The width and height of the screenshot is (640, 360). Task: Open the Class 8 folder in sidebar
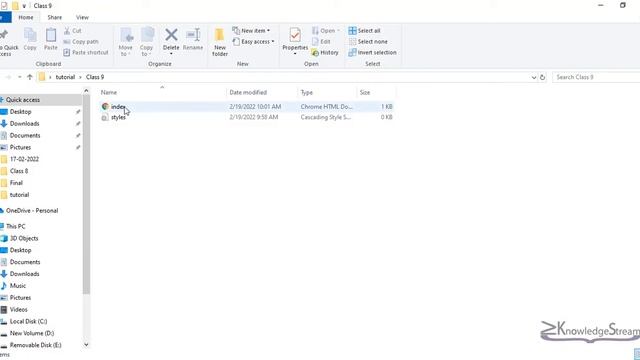[x=19, y=171]
